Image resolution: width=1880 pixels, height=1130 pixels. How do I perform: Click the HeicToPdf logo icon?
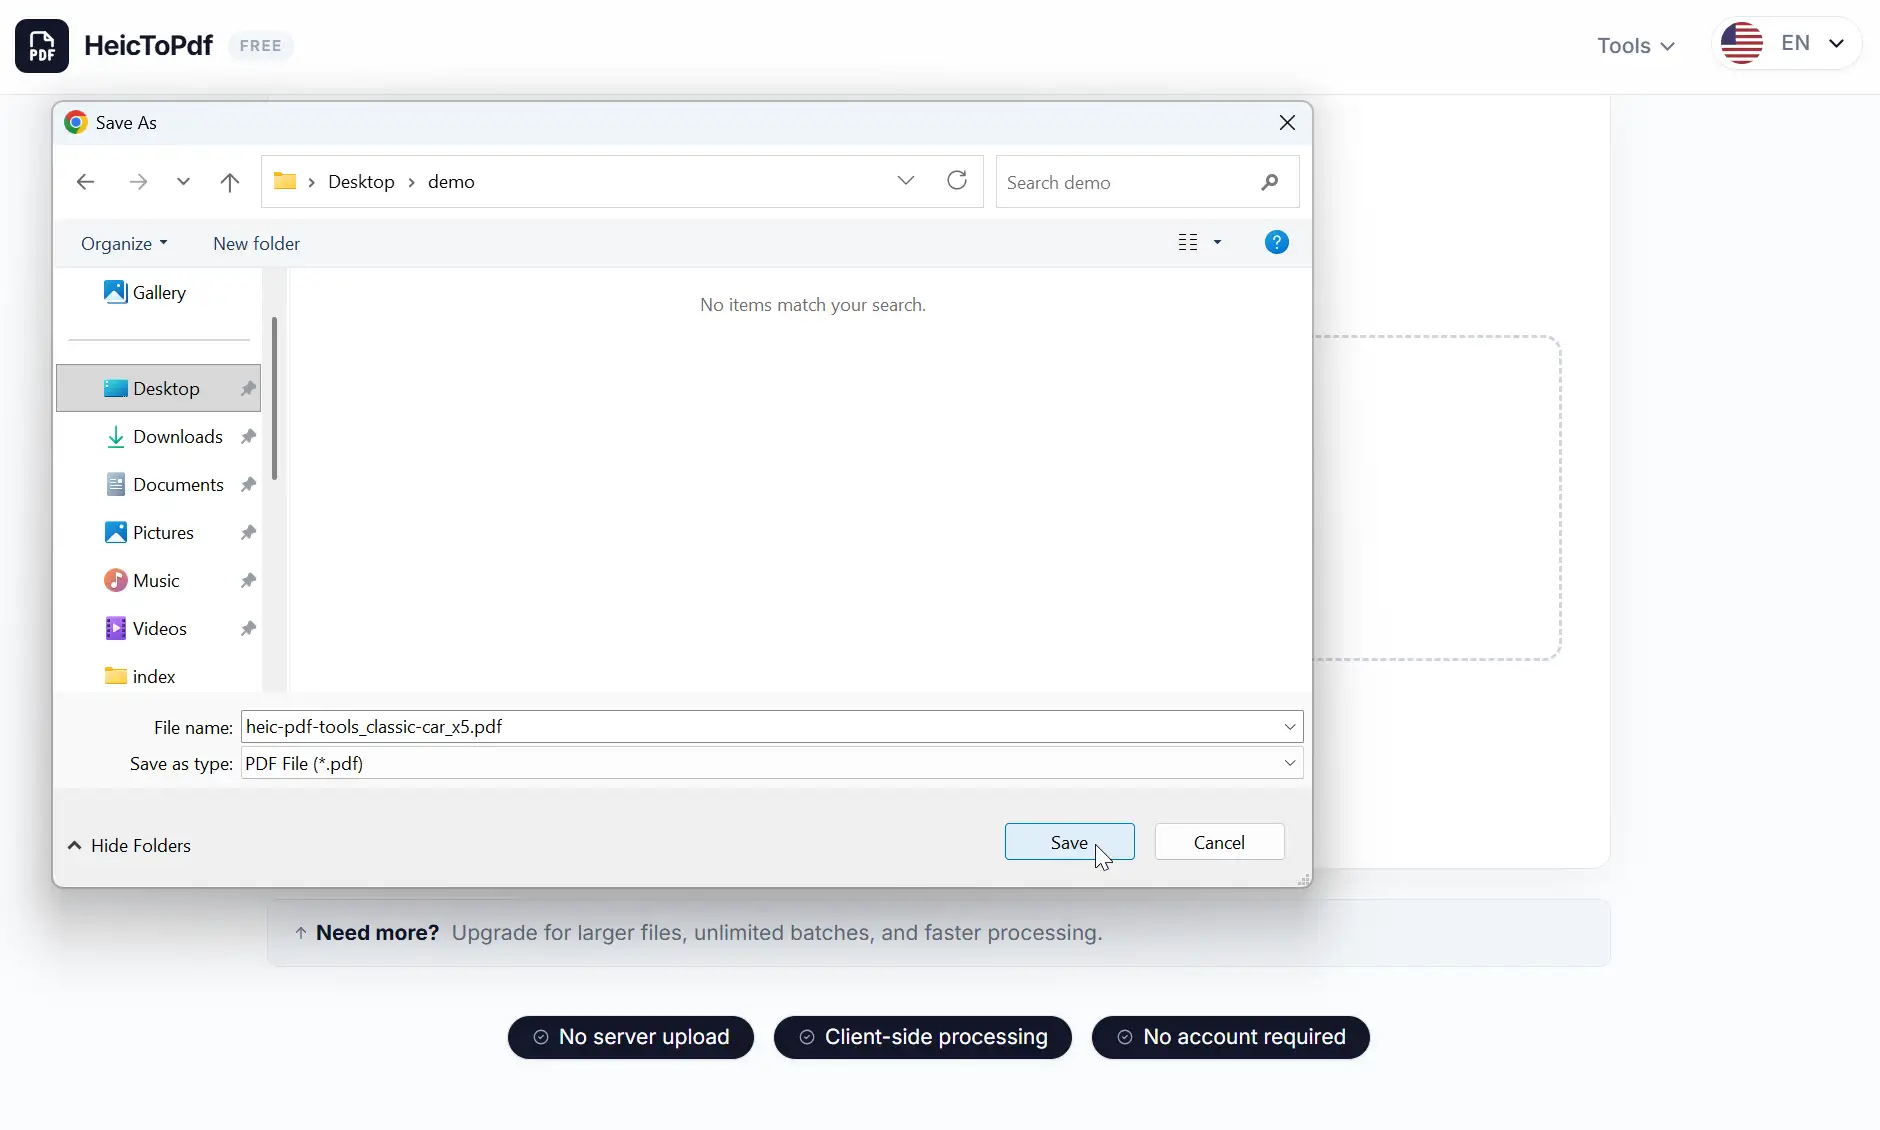tap(42, 46)
